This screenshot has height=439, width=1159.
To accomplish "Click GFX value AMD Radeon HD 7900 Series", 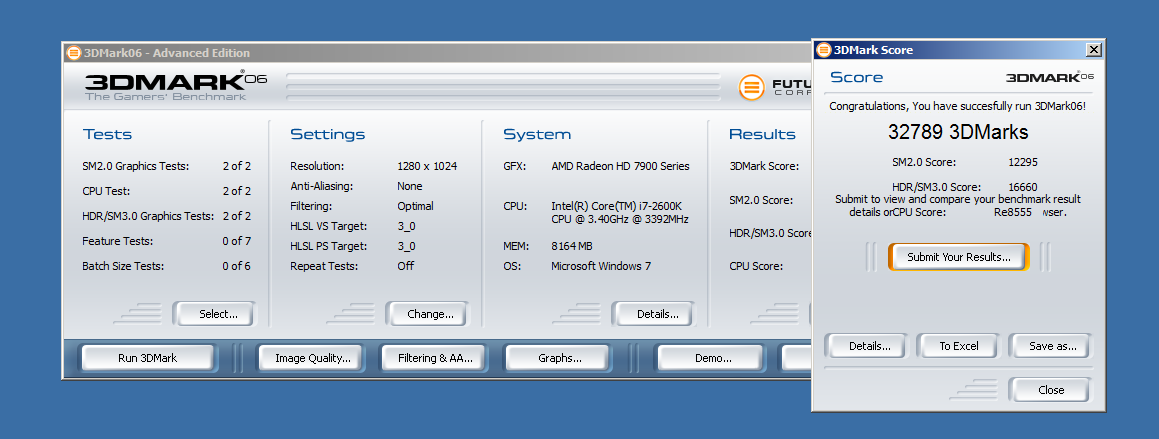I will (620, 166).
